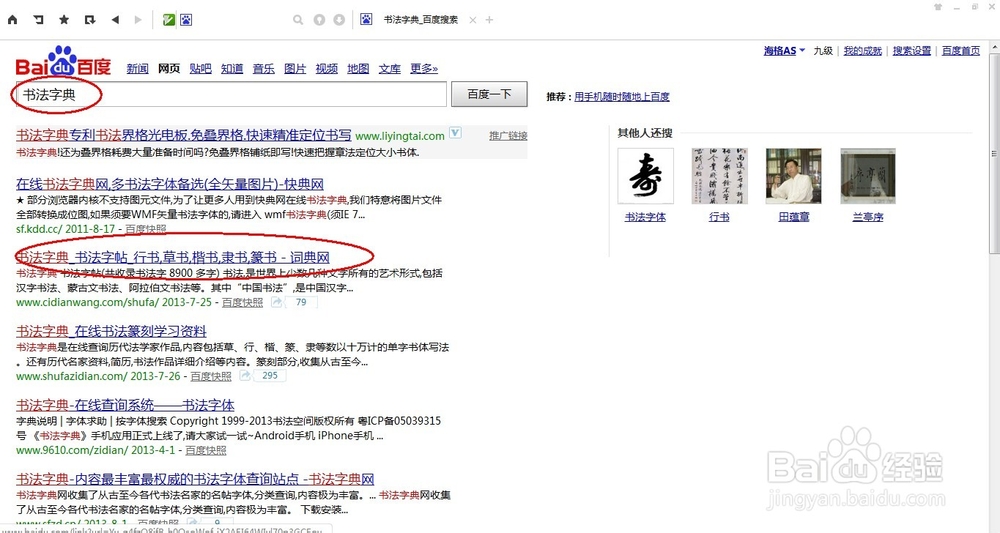Open 书法字典-内容最丰富最权威 result
The height and width of the screenshot is (533, 1000).
click(x=195, y=479)
